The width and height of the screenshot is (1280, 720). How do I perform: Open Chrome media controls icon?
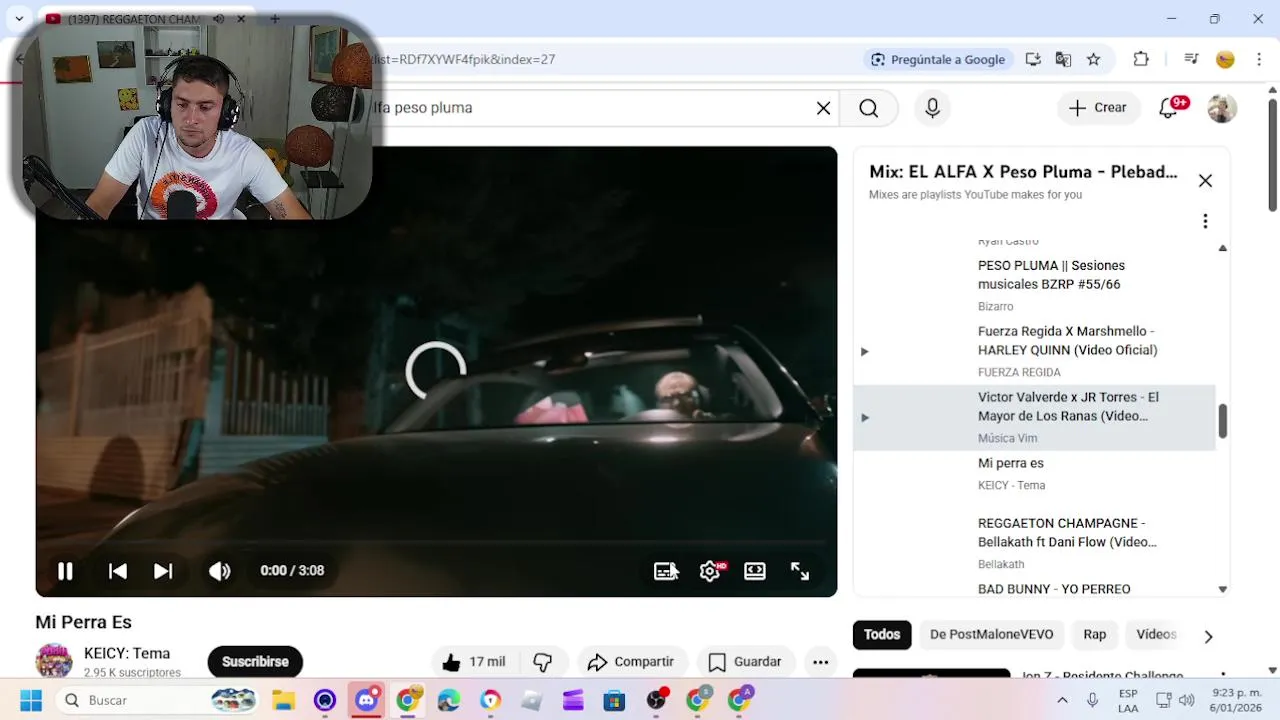tap(1191, 59)
